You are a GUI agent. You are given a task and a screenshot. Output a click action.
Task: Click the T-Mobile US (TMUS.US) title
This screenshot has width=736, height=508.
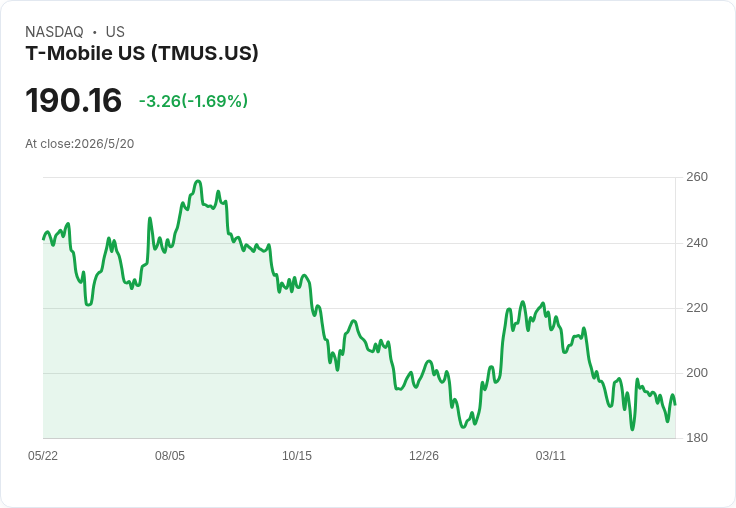[142, 53]
